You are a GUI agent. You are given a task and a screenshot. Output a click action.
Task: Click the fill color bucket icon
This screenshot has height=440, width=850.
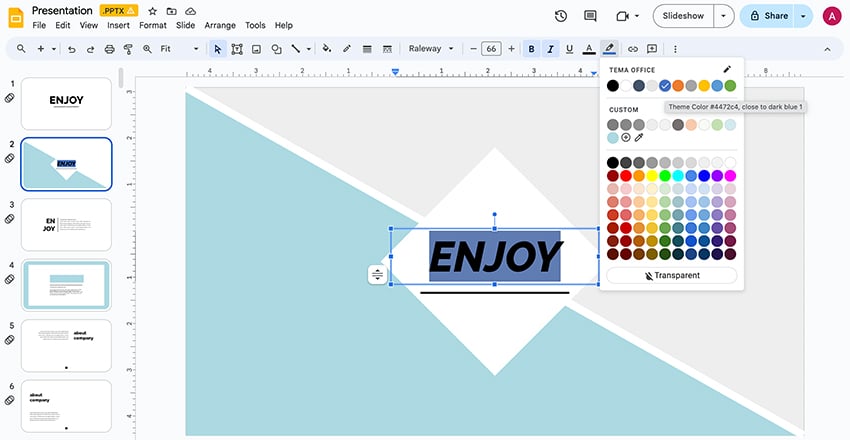tap(327, 48)
